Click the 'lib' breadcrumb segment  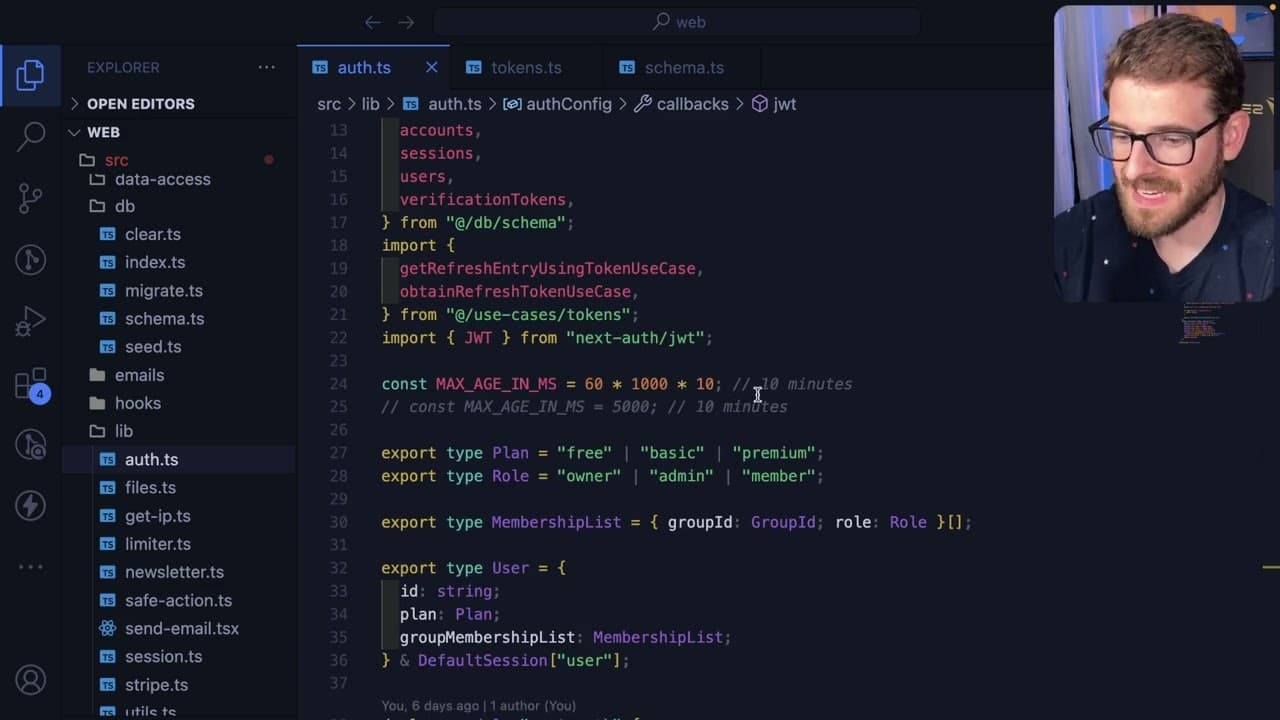coord(370,104)
